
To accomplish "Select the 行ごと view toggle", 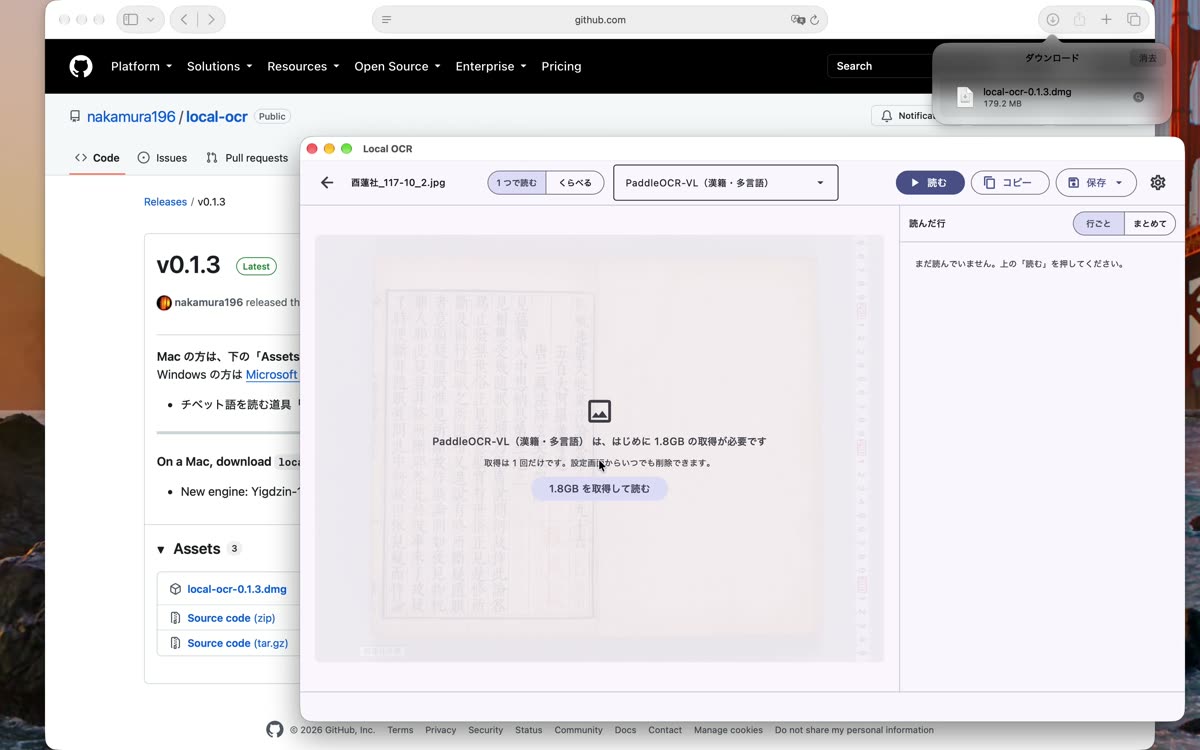I will tap(1098, 224).
